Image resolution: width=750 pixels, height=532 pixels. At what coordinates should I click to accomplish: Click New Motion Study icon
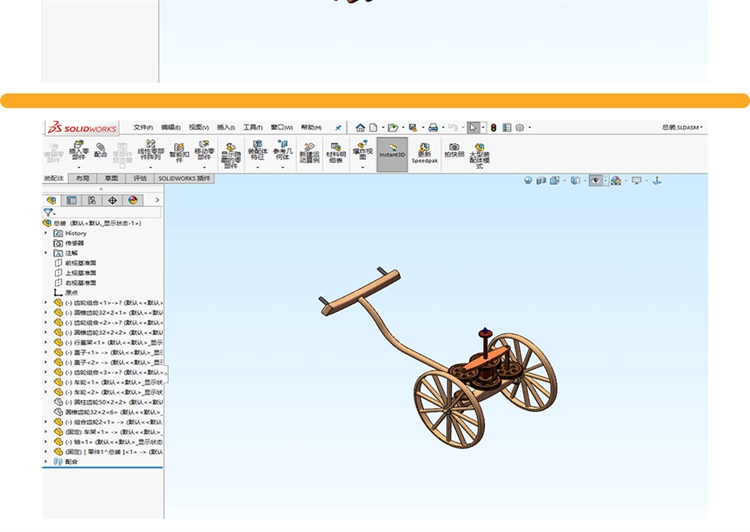(309, 153)
